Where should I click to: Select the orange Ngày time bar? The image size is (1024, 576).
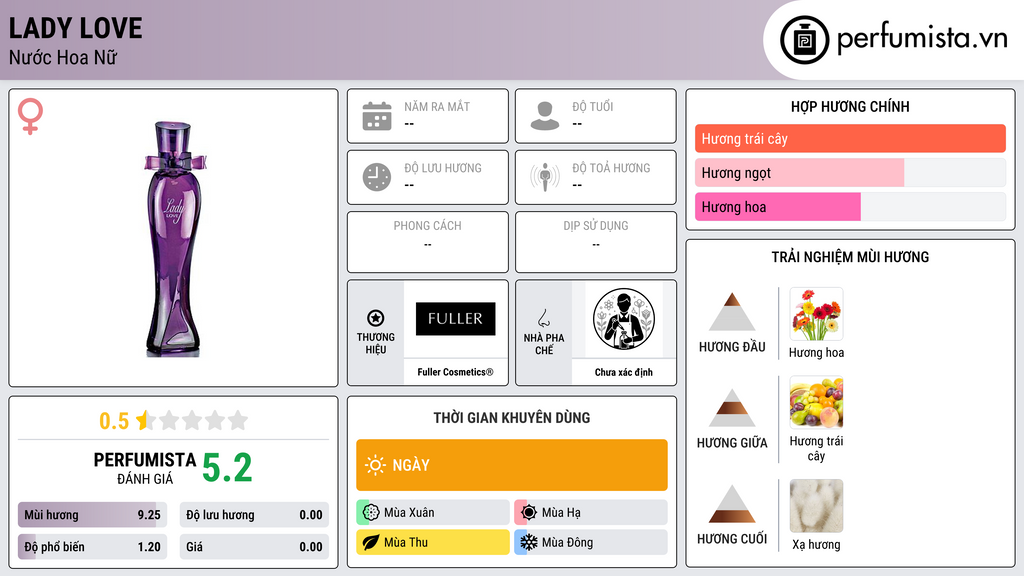pos(512,465)
